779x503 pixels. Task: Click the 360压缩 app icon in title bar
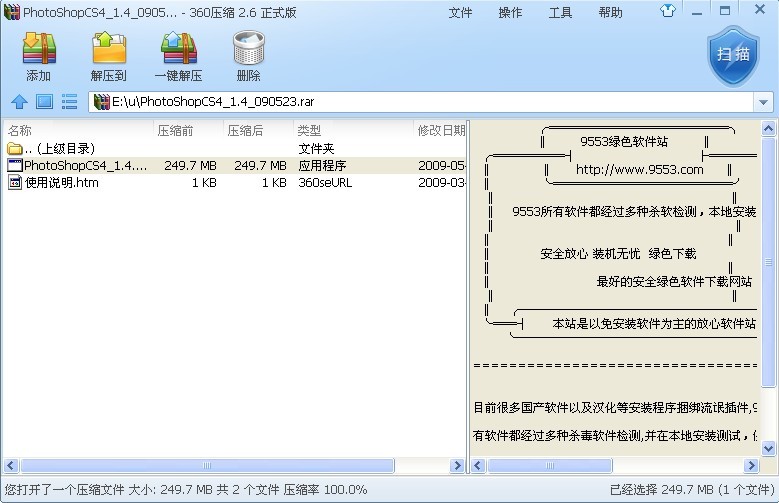(x=11, y=12)
